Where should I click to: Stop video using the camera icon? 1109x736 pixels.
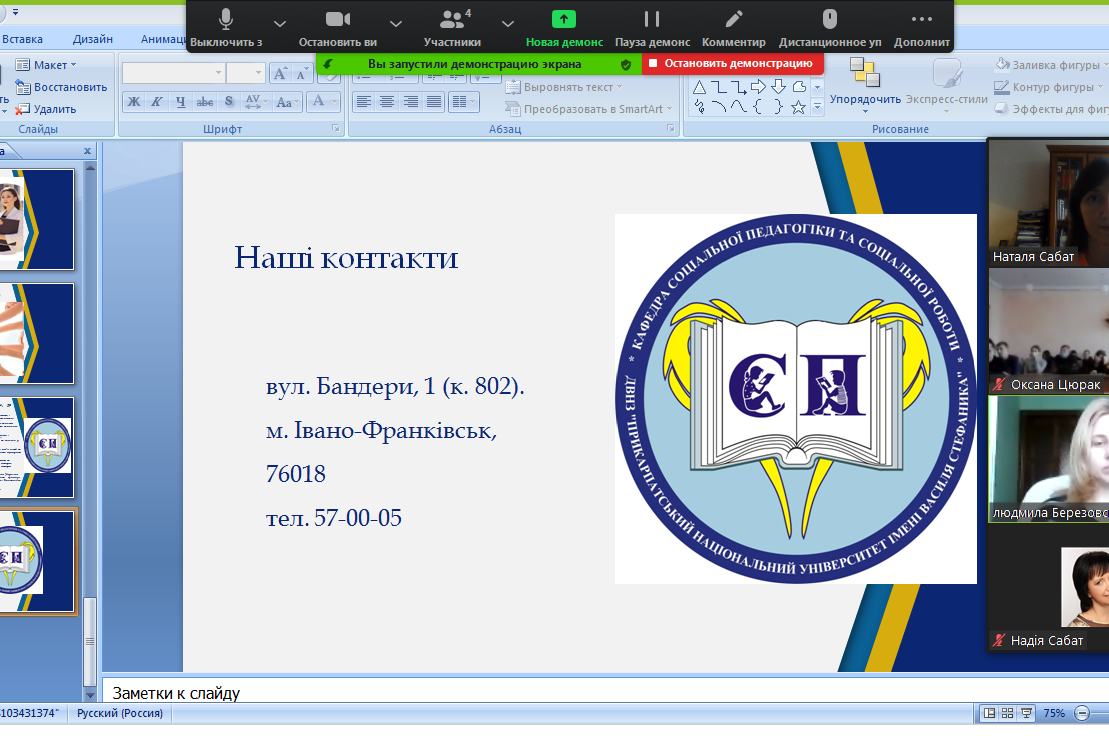click(x=338, y=20)
